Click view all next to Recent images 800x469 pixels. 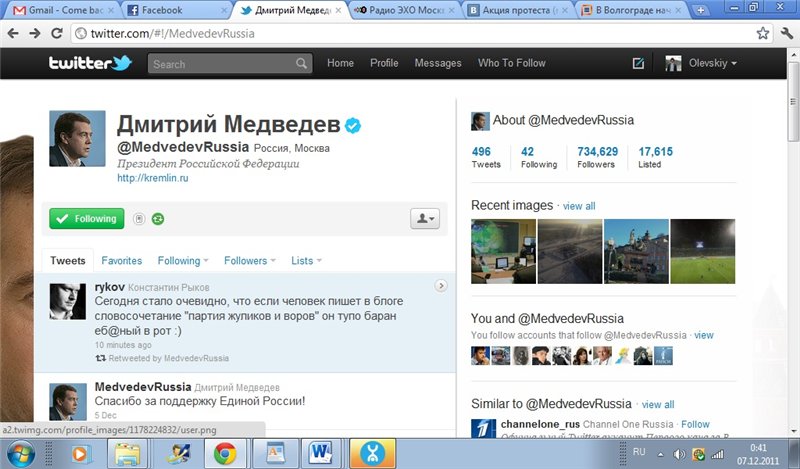579,206
